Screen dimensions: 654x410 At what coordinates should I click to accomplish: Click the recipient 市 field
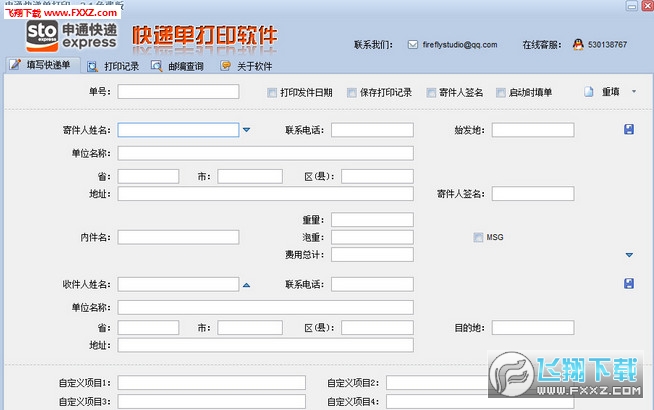tap(250, 328)
